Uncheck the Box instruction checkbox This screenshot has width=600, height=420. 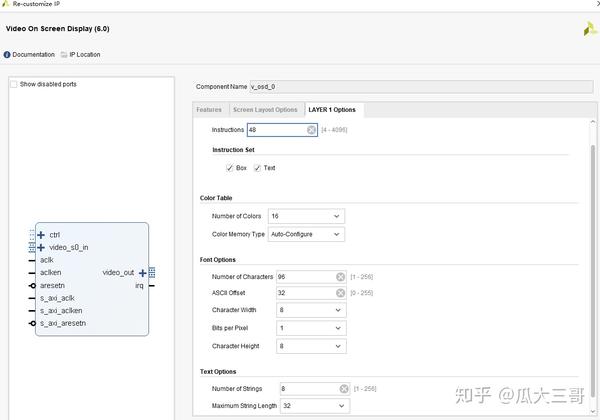(230, 168)
